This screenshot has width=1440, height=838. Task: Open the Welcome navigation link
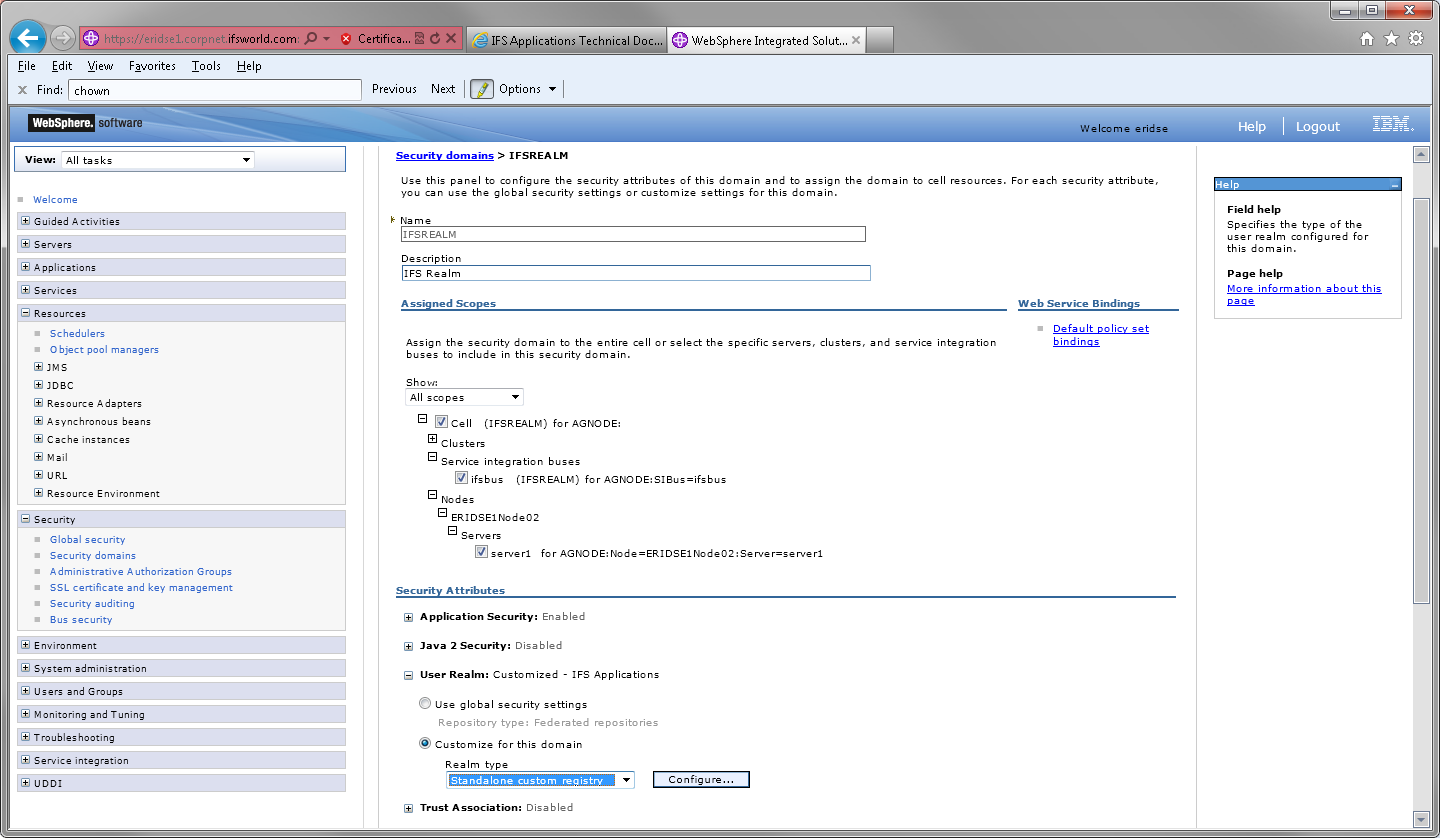(55, 200)
